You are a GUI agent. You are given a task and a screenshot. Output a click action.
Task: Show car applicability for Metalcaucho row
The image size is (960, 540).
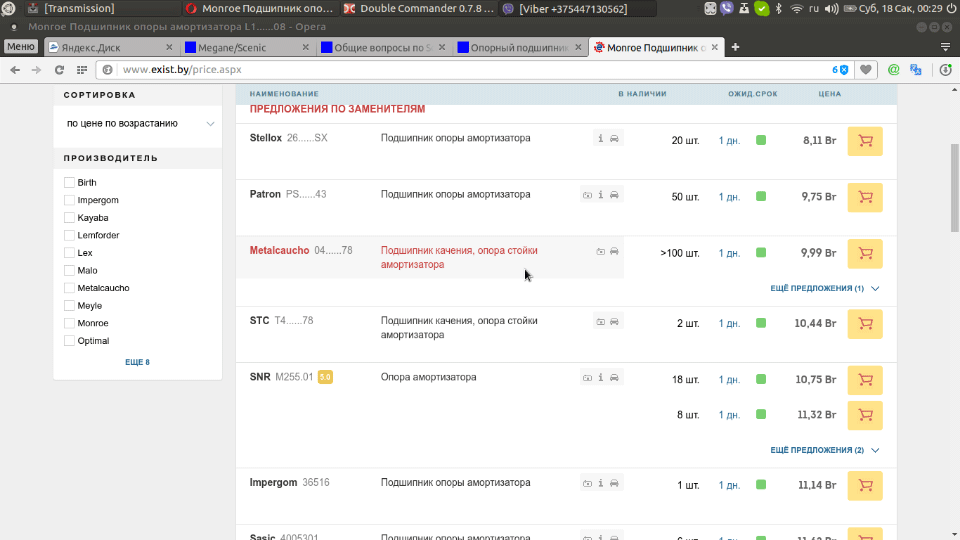point(614,251)
